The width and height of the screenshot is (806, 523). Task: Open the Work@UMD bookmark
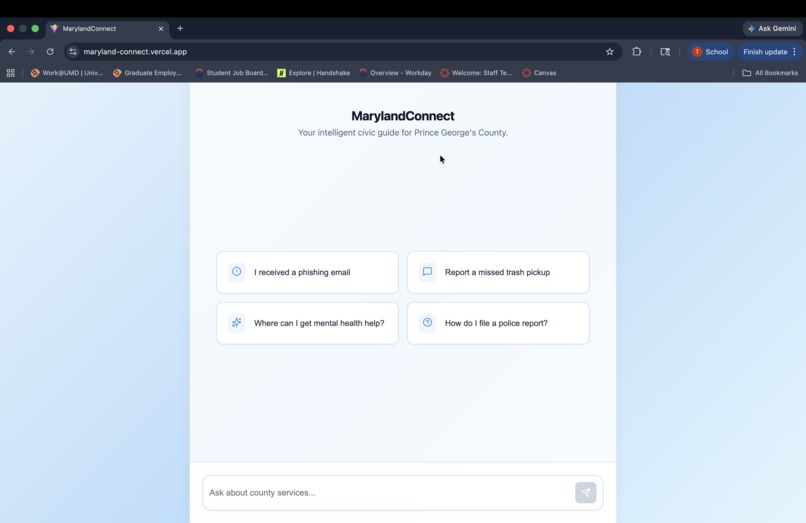(67, 73)
